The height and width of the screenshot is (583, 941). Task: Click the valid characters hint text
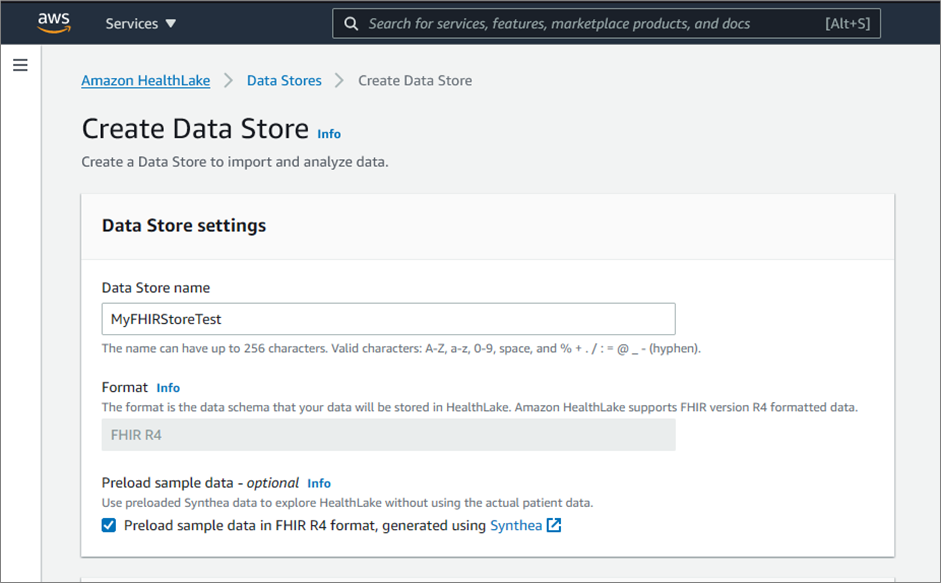[401, 348]
